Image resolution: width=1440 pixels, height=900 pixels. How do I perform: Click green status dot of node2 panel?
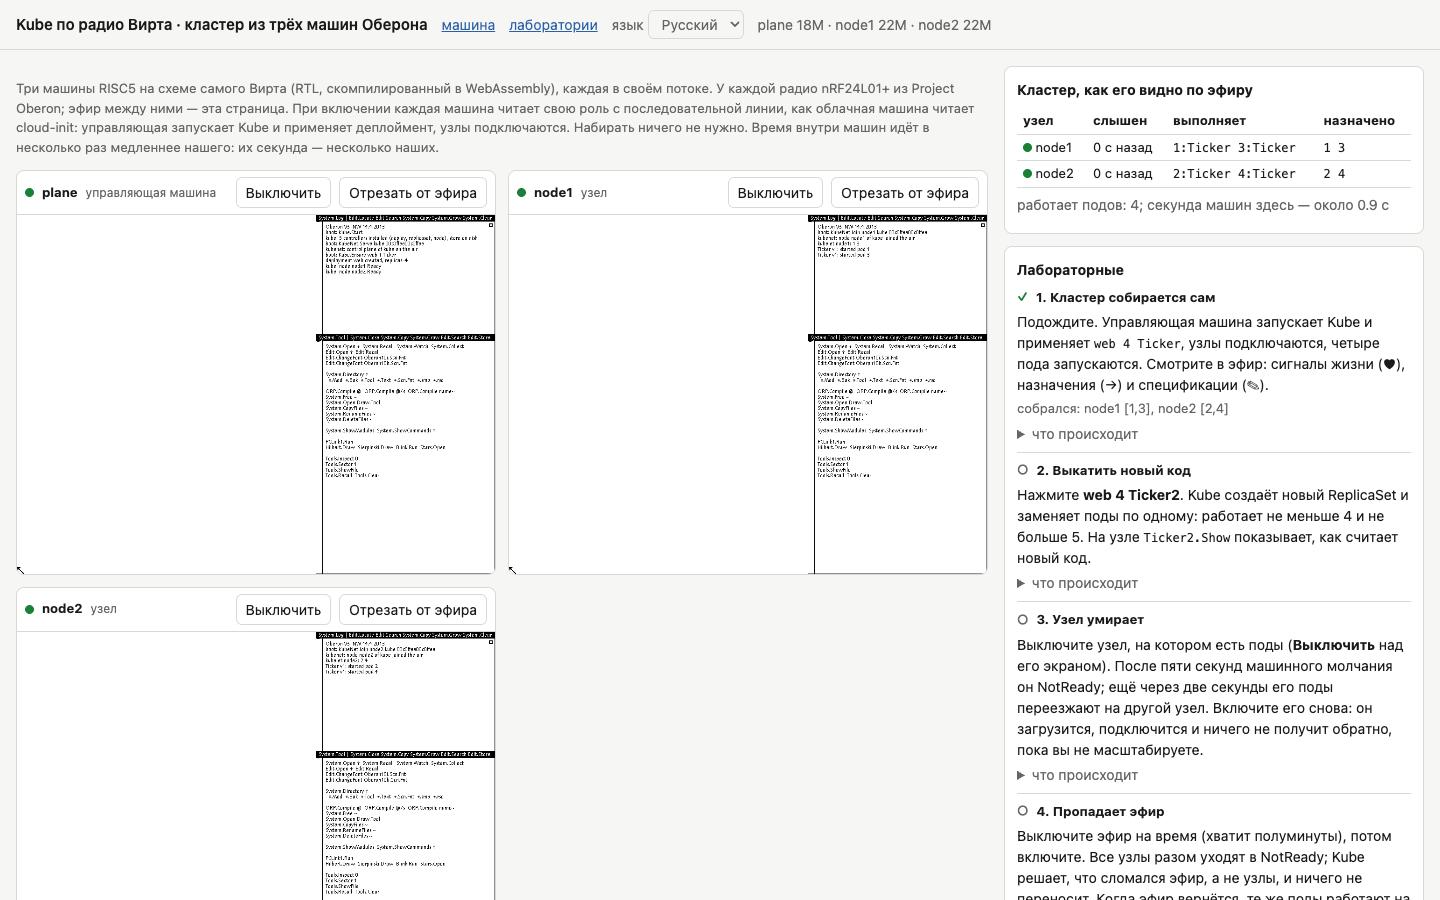pyautogui.click(x=30, y=609)
